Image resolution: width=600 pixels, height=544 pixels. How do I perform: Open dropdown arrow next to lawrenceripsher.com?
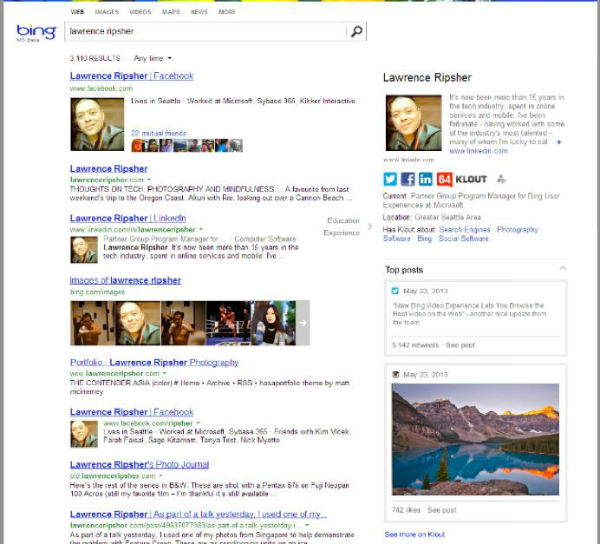pos(149,180)
